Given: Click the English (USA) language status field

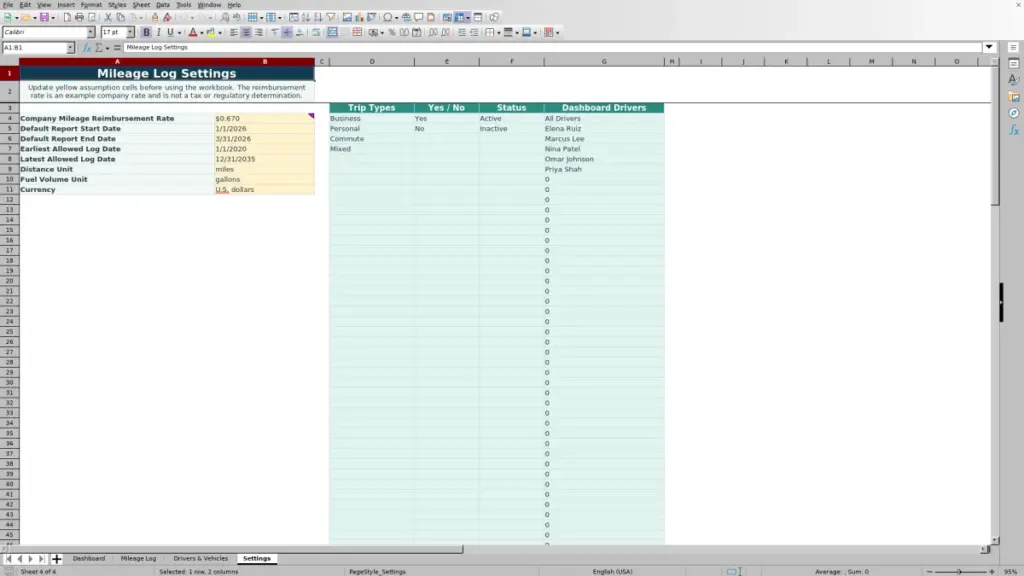Looking at the screenshot, I should 612,571.
